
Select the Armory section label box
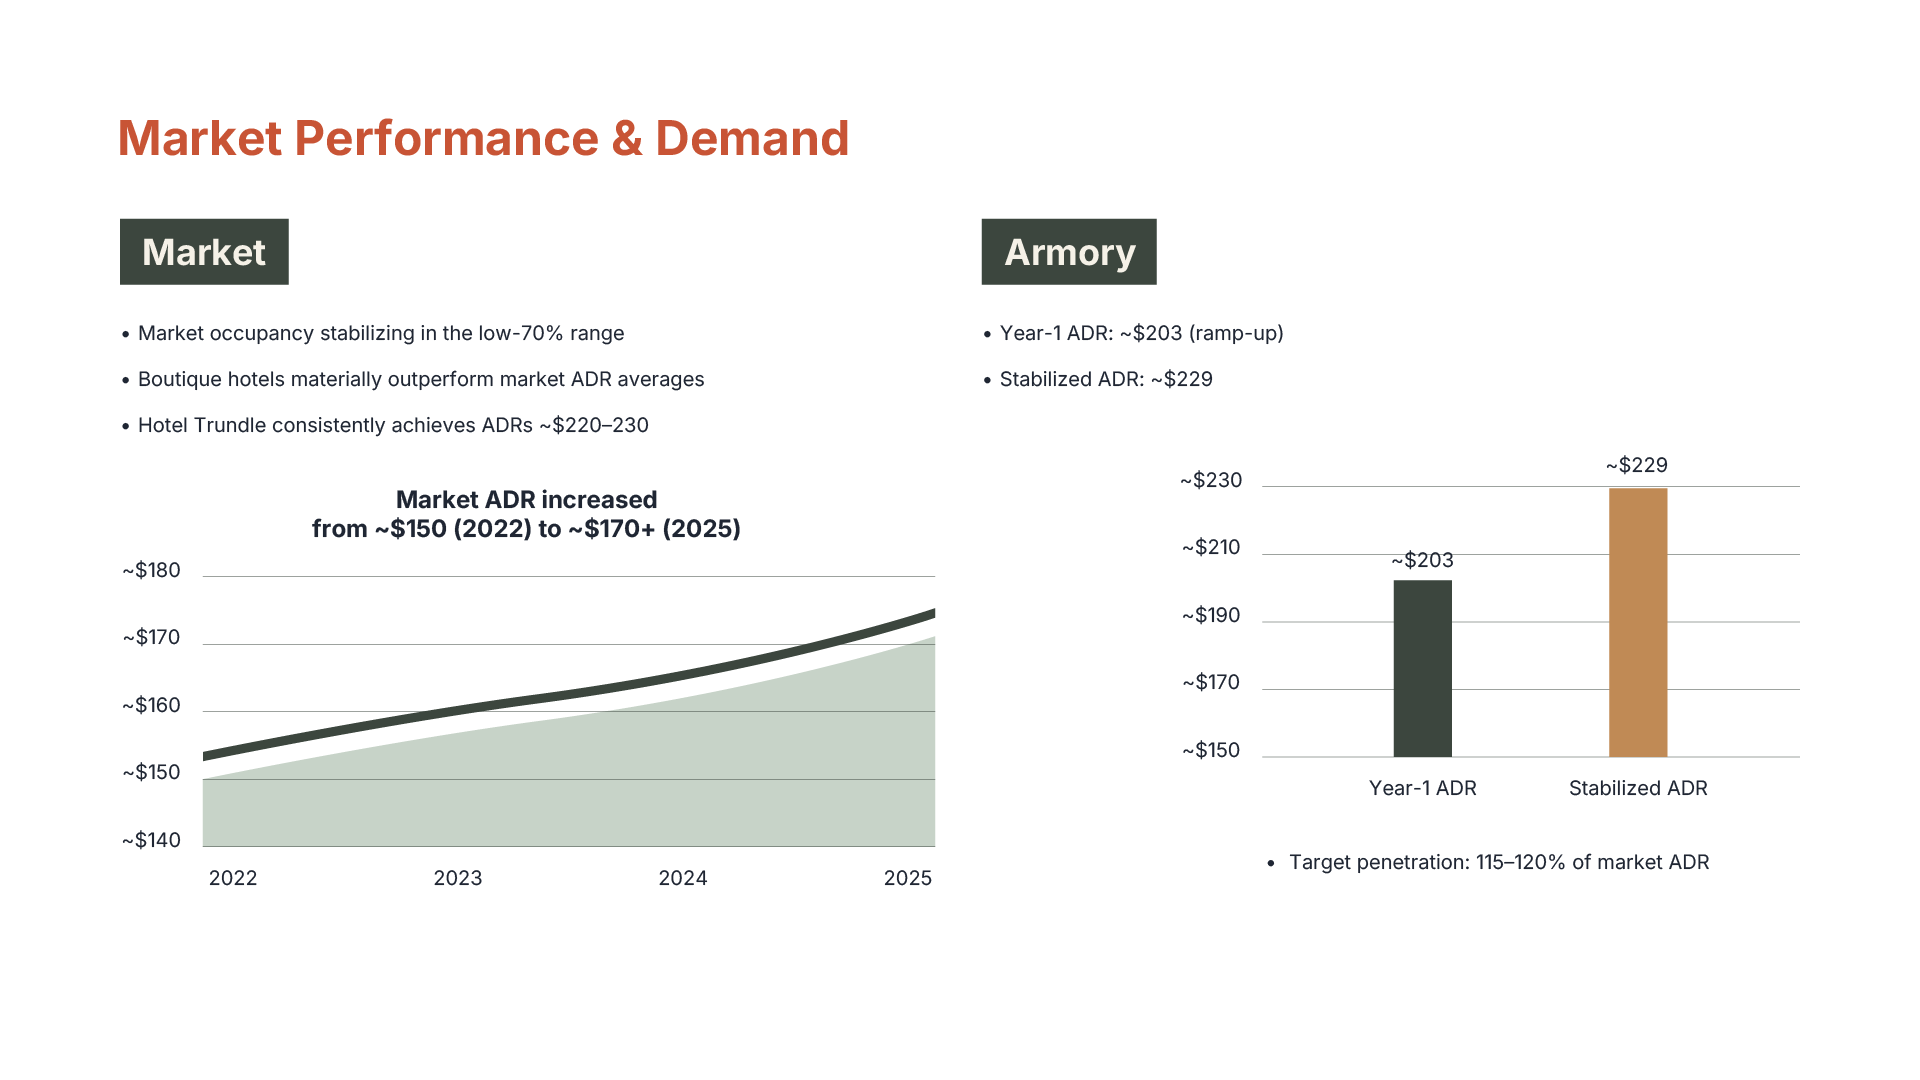(x=1069, y=252)
